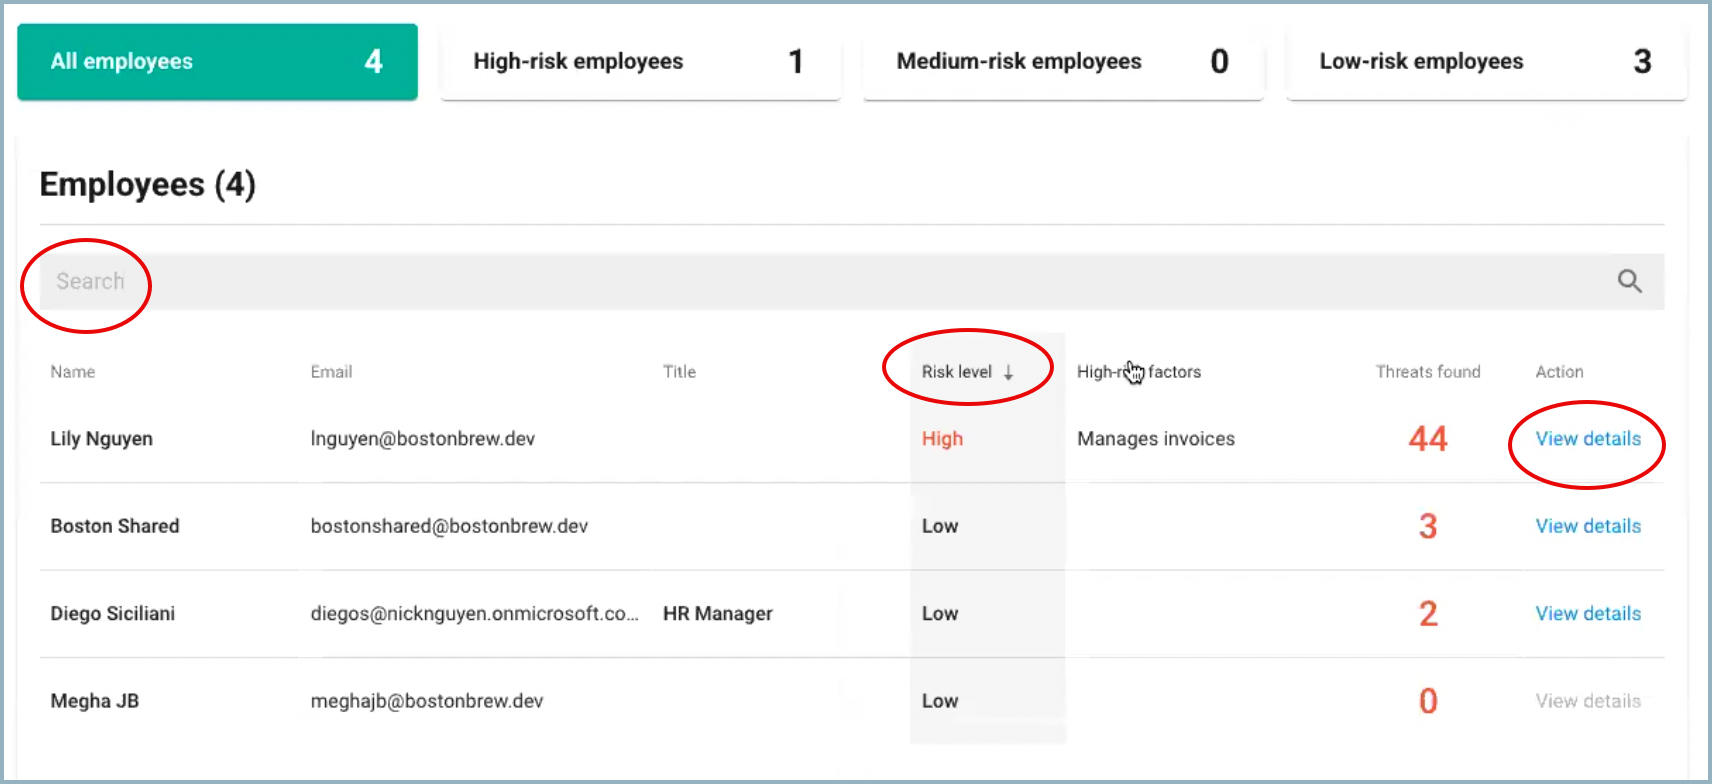Click Lily Nguyen's 44 threats count
Viewport: 1712px width, 784px height.
tap(1427, 439)
